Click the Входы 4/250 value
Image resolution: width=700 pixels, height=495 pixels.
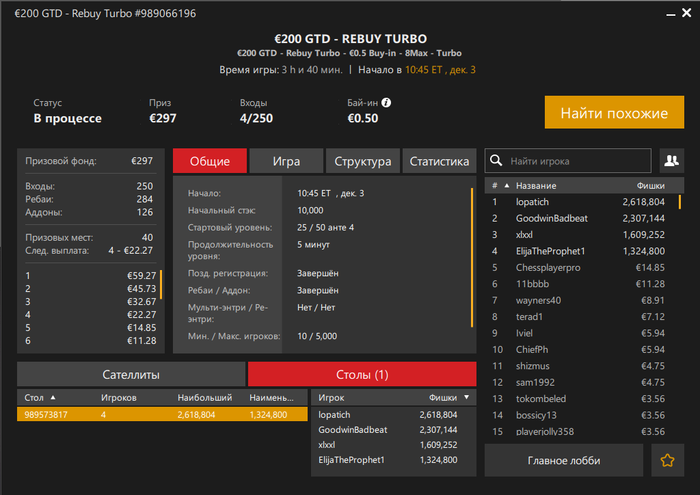256,118
